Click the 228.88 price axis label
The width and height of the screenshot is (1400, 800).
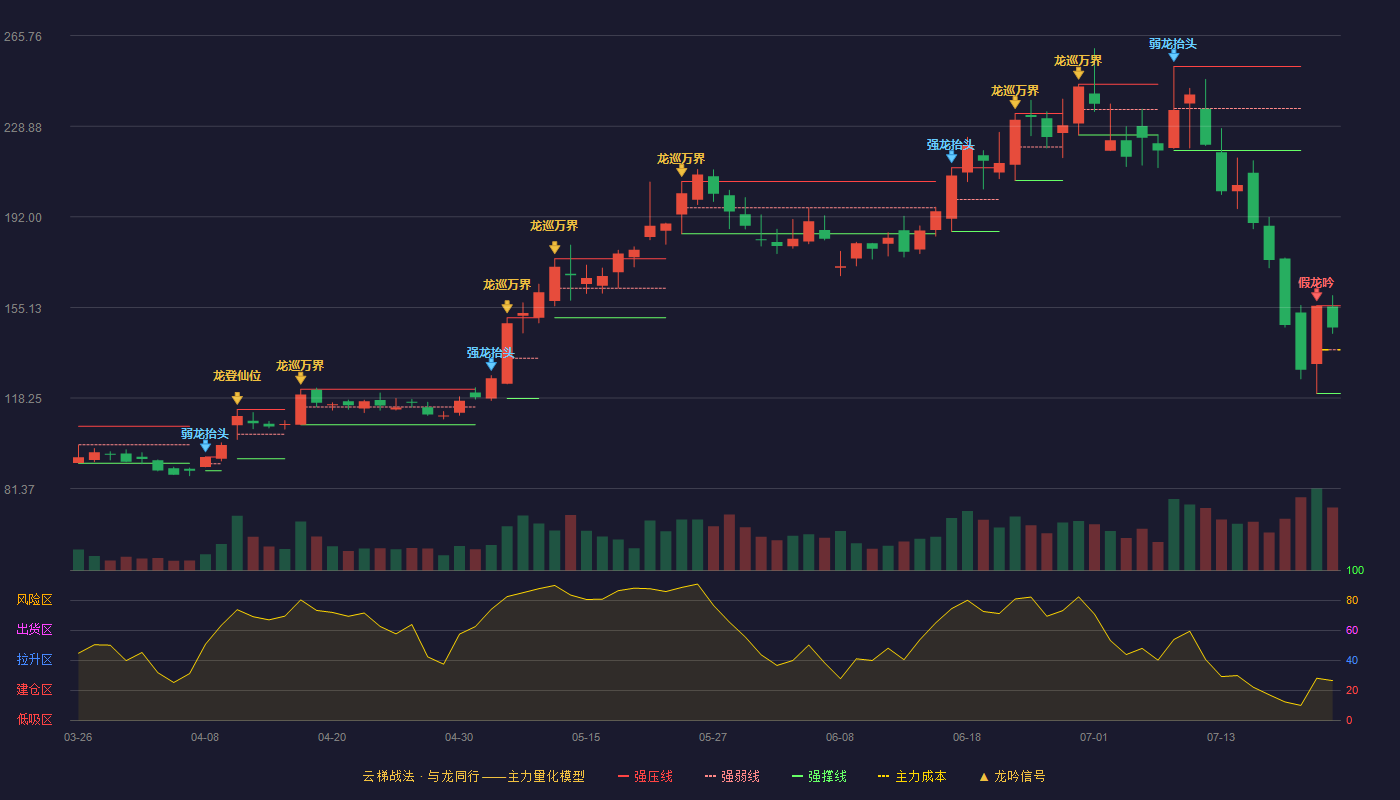pyautogui.click(x=22, y=127)
